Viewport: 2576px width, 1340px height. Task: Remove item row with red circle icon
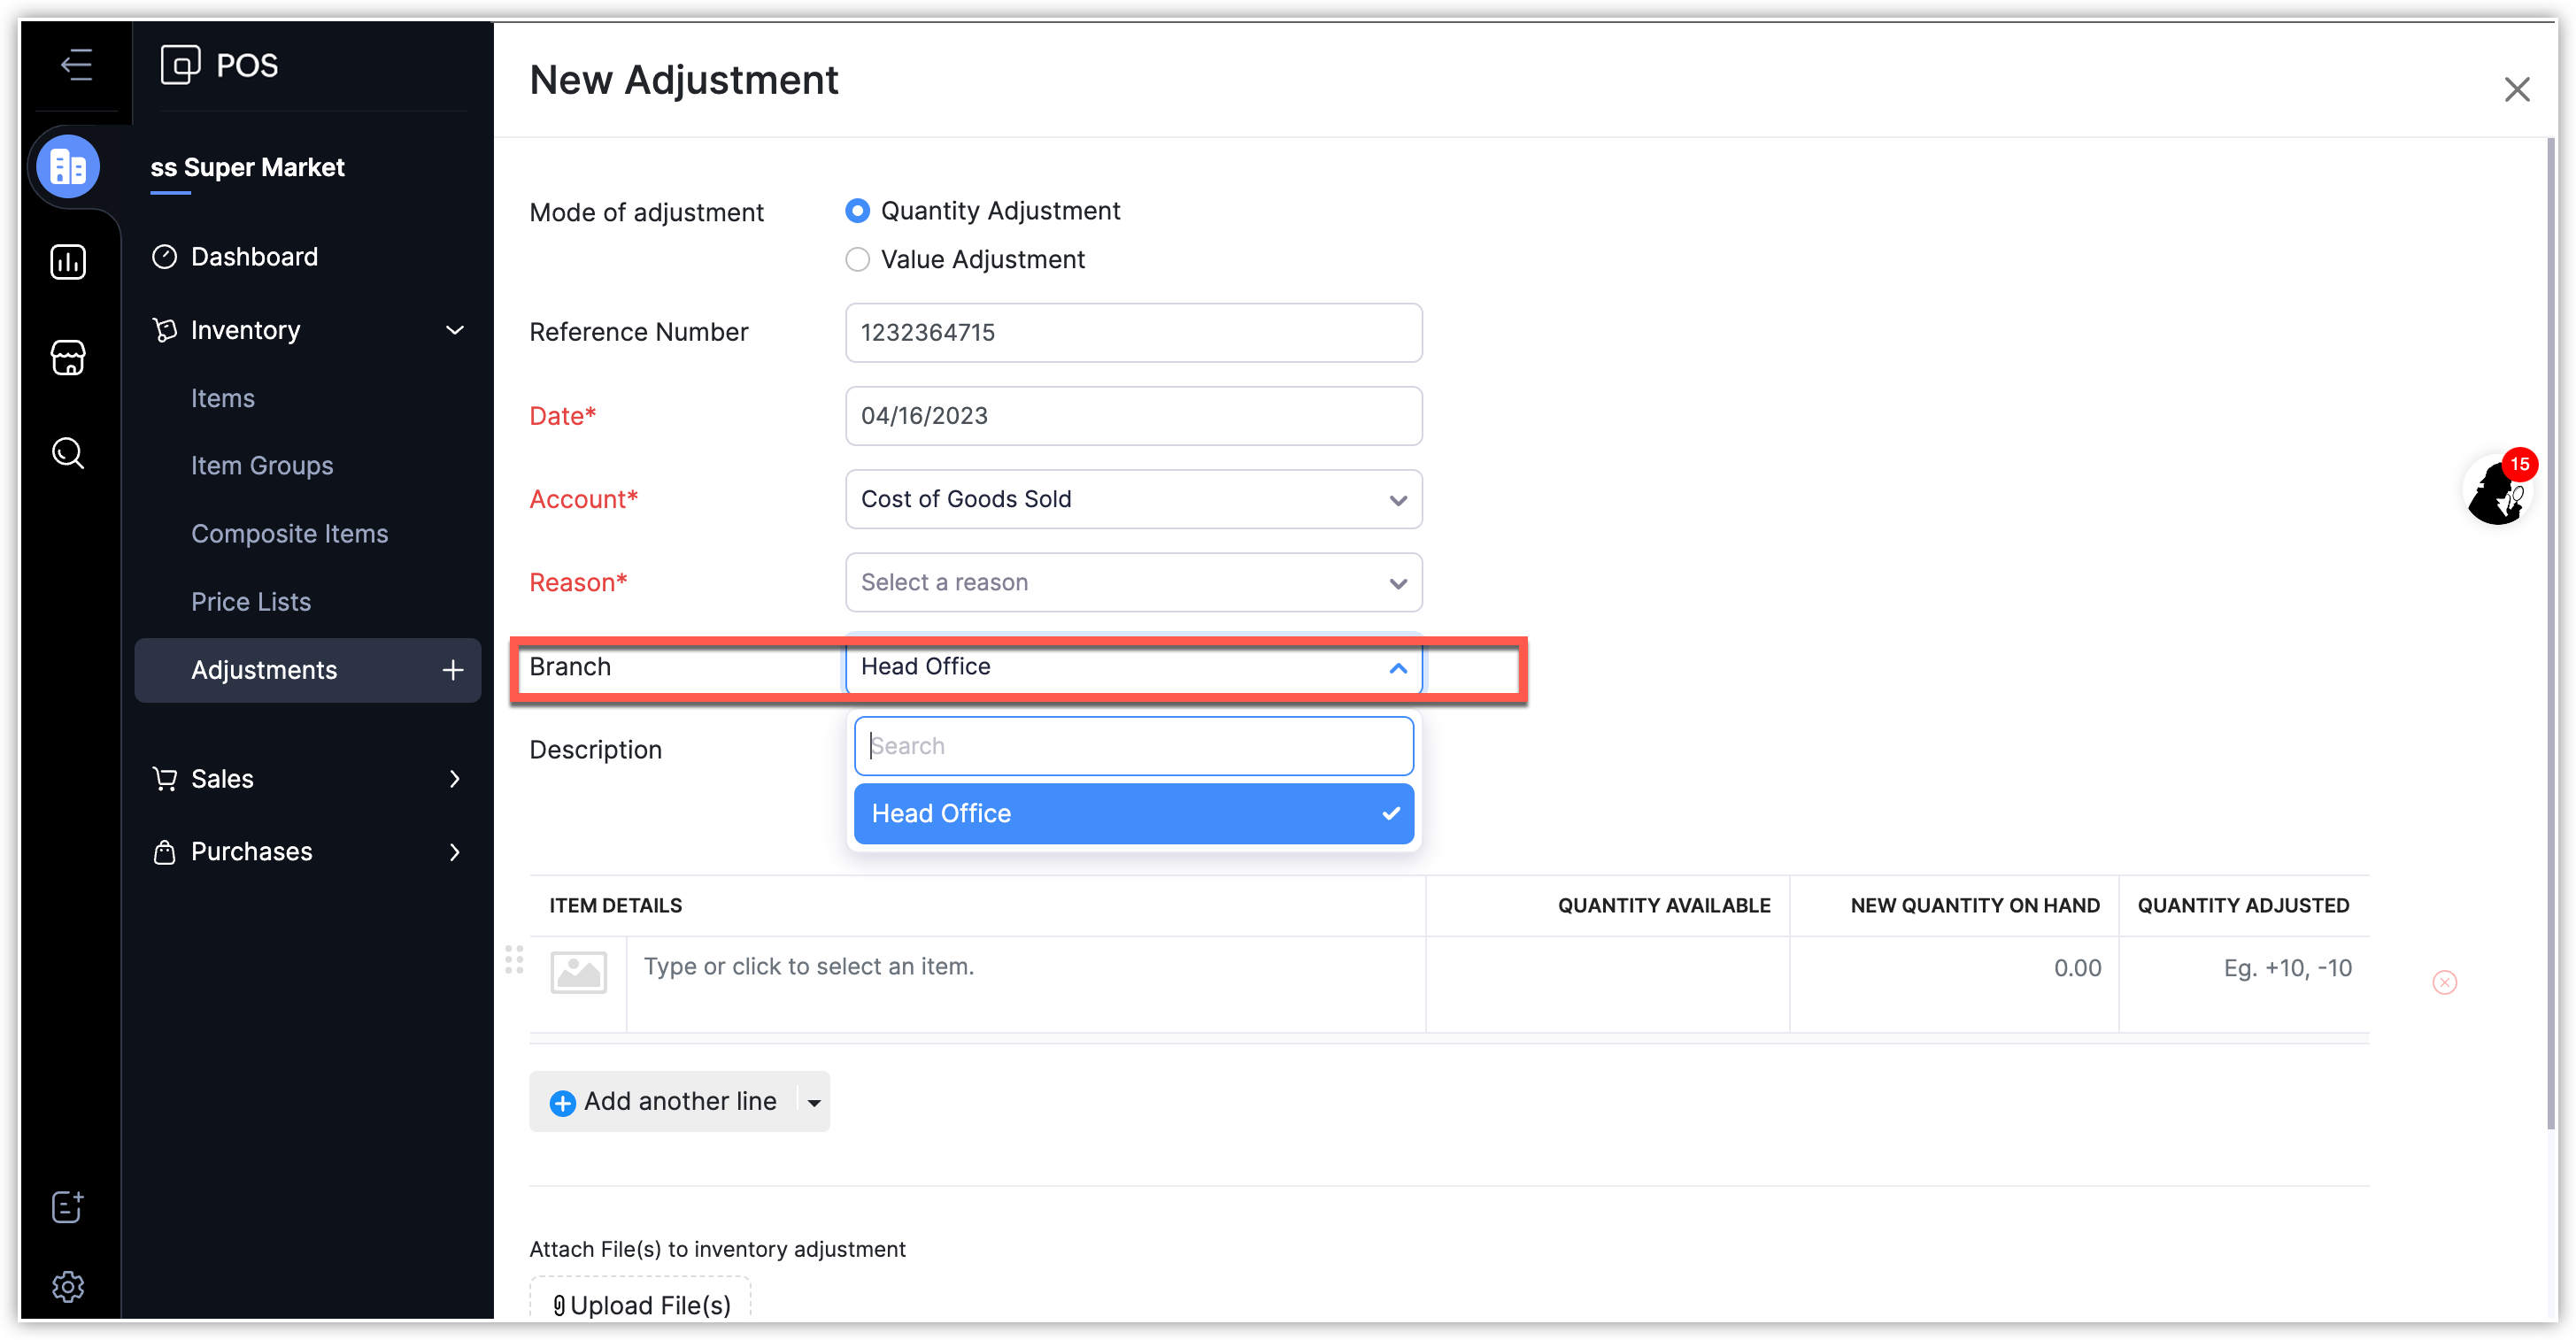click(x=2444, y=982)
